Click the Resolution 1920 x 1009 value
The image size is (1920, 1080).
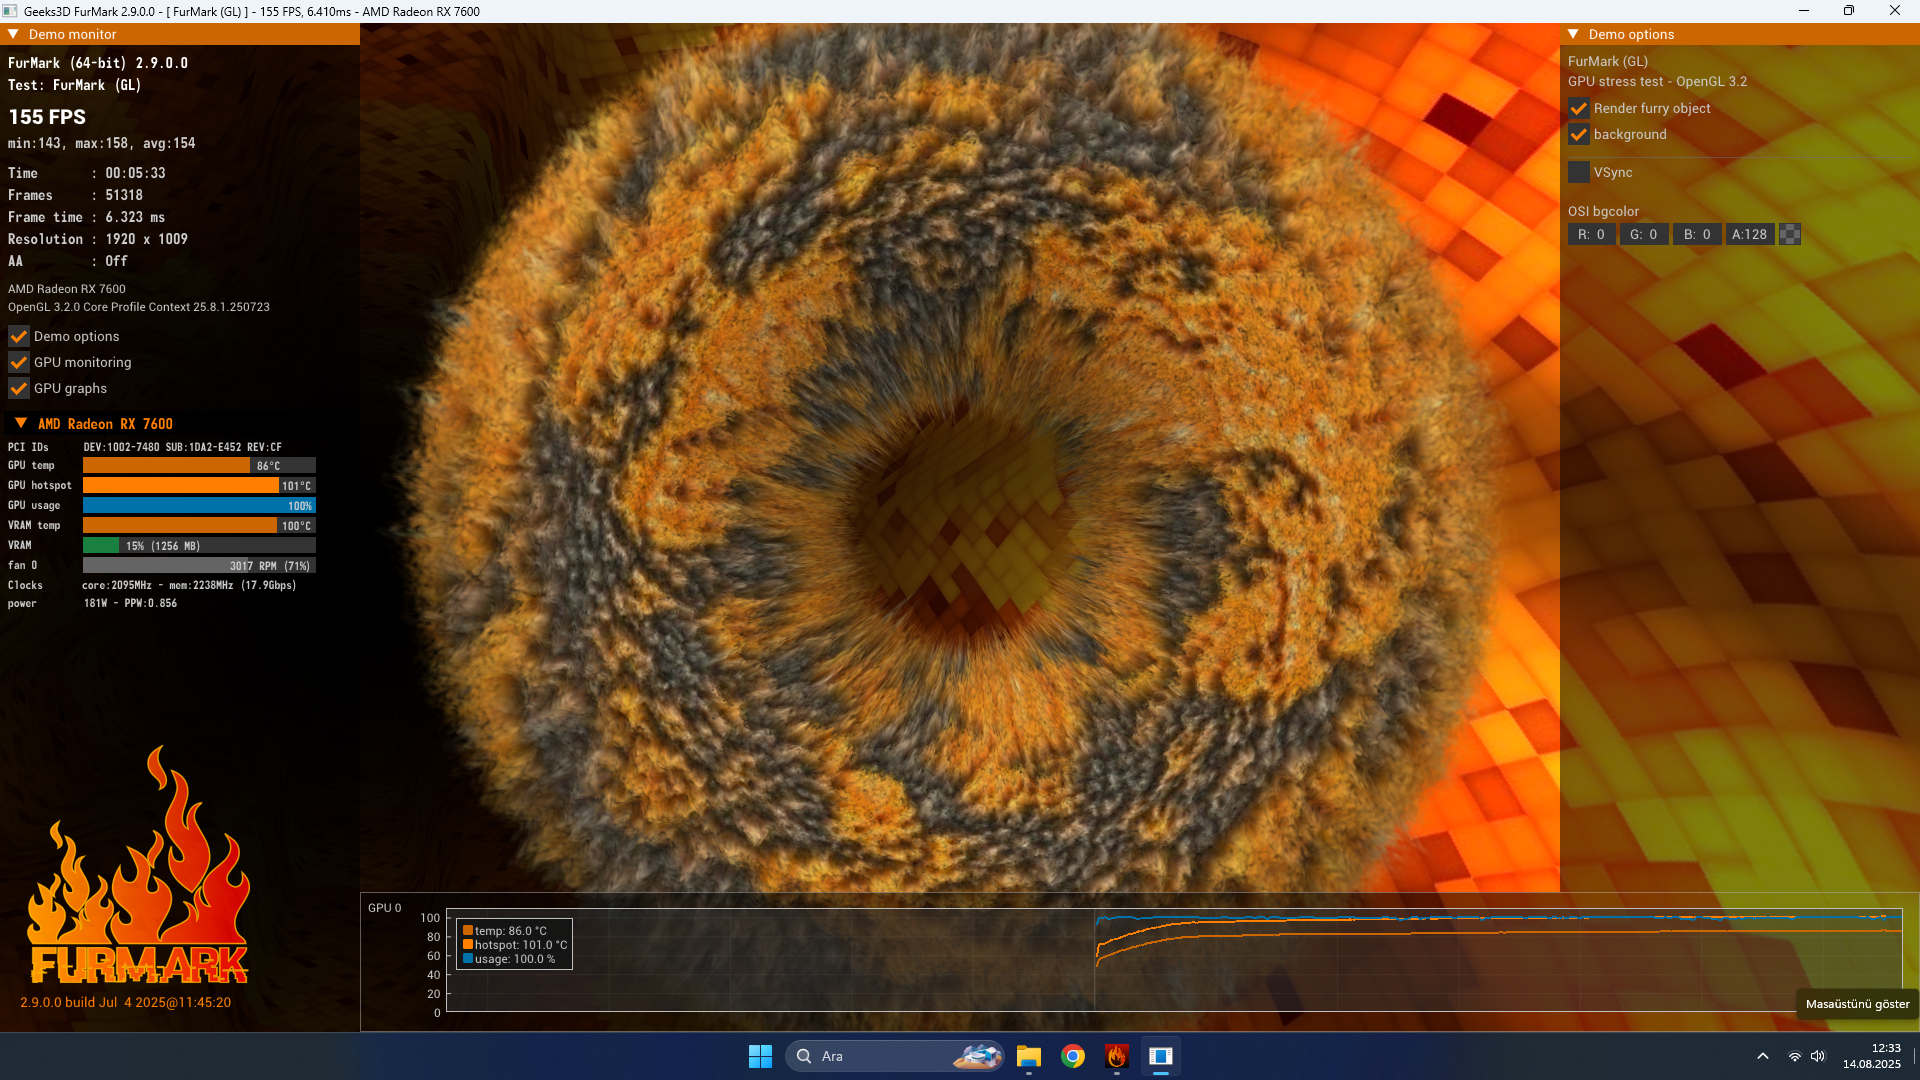point(147,239)
